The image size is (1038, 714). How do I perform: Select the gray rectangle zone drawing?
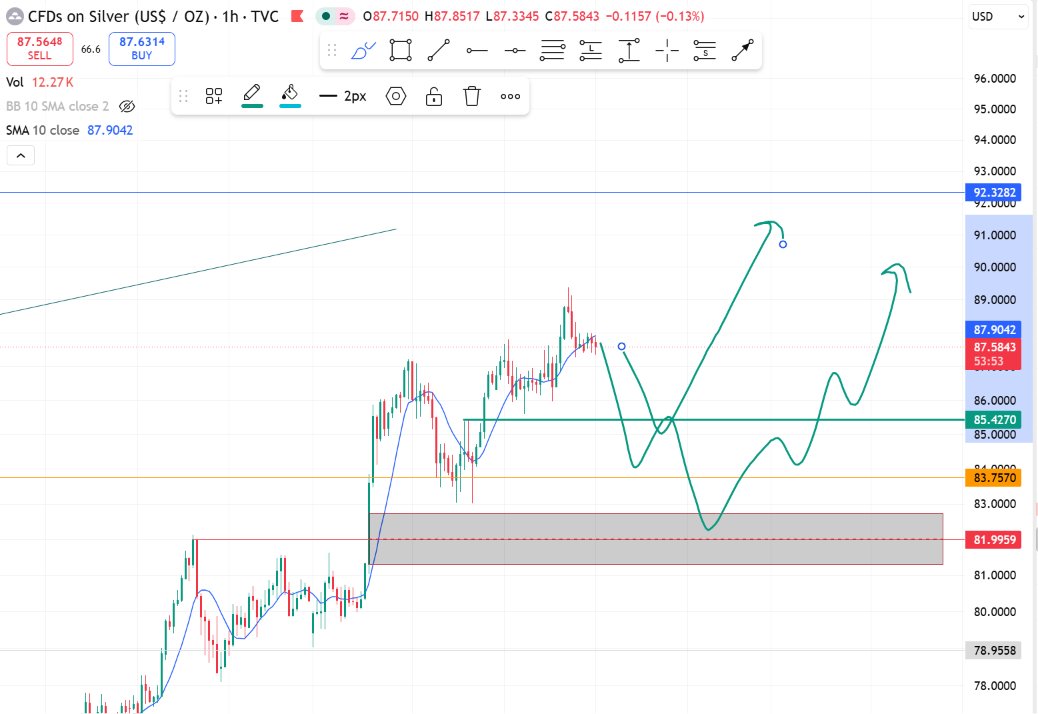tap(655, 539)
